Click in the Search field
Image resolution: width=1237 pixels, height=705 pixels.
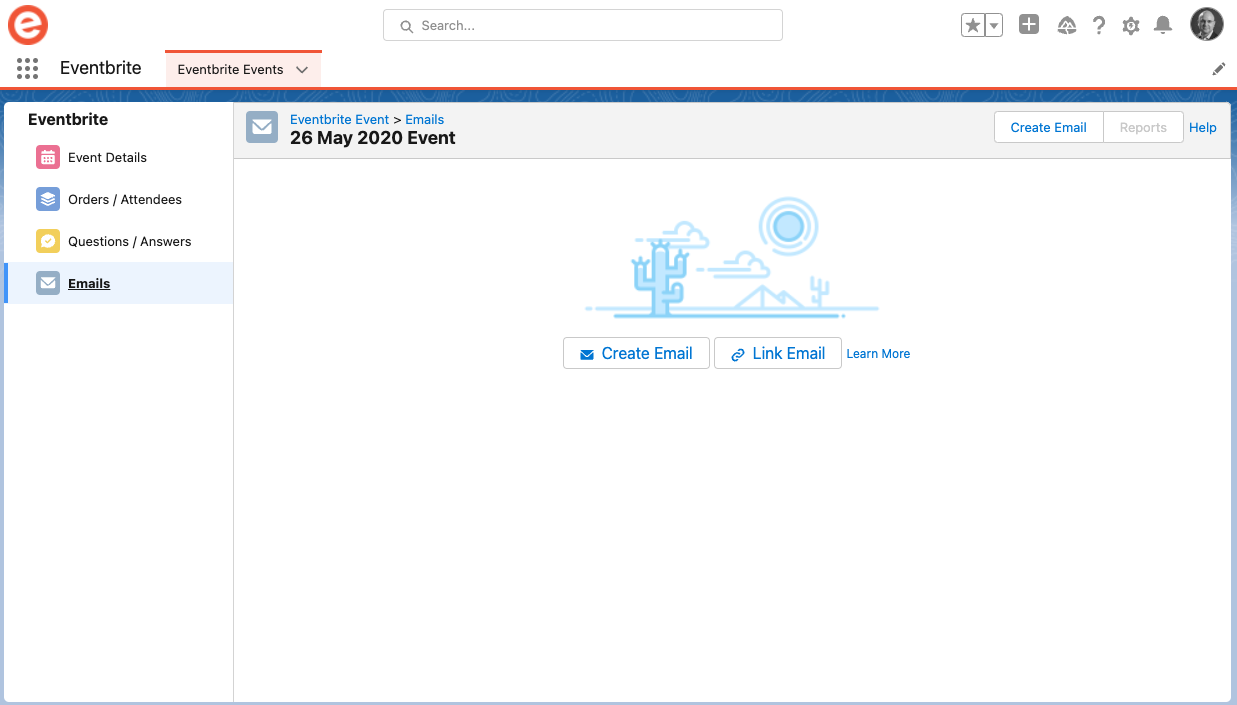point(583,26)
